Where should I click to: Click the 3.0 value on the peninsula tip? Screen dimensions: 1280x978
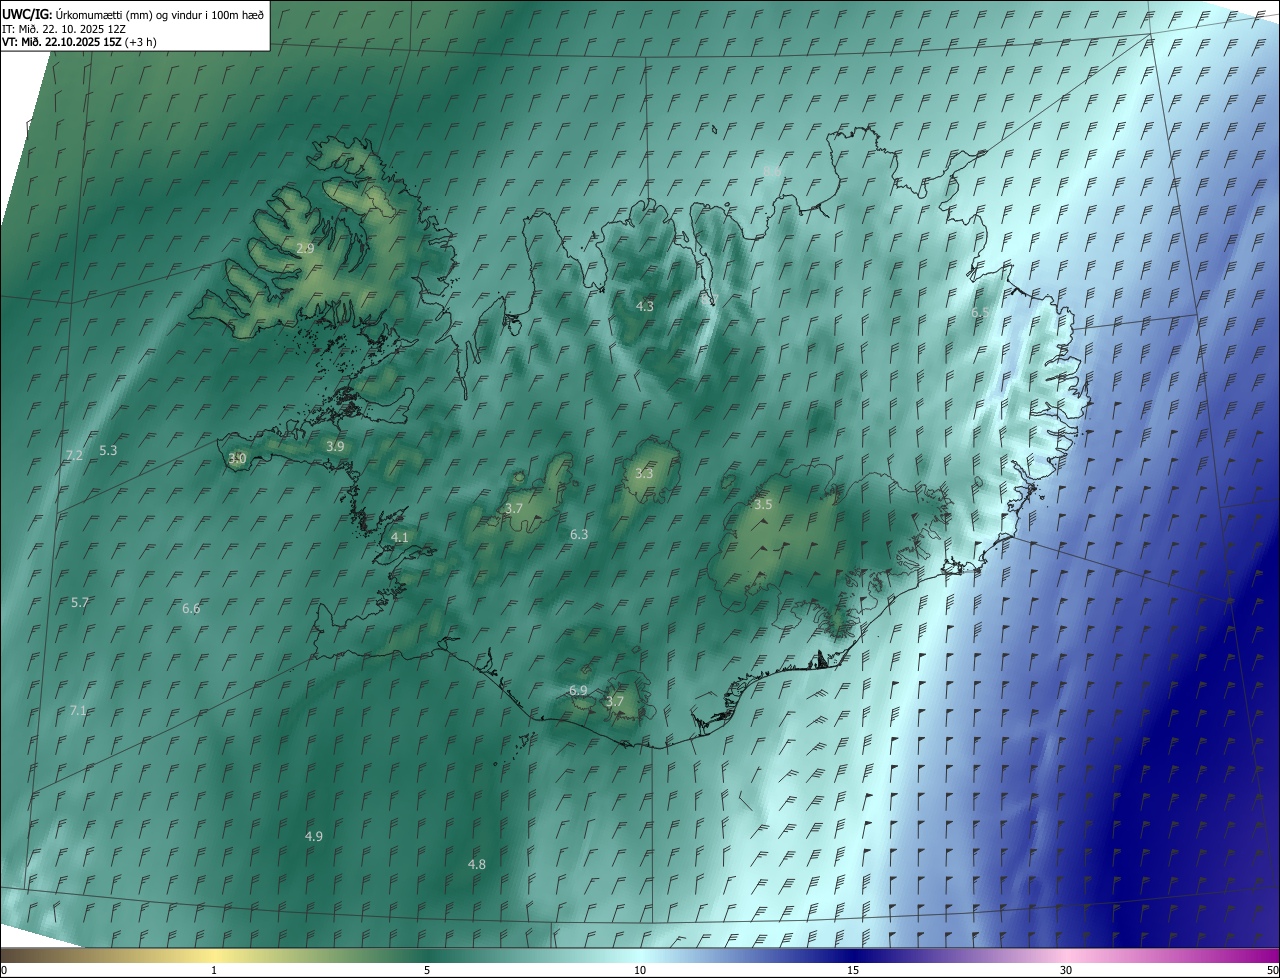click(237, 458)
